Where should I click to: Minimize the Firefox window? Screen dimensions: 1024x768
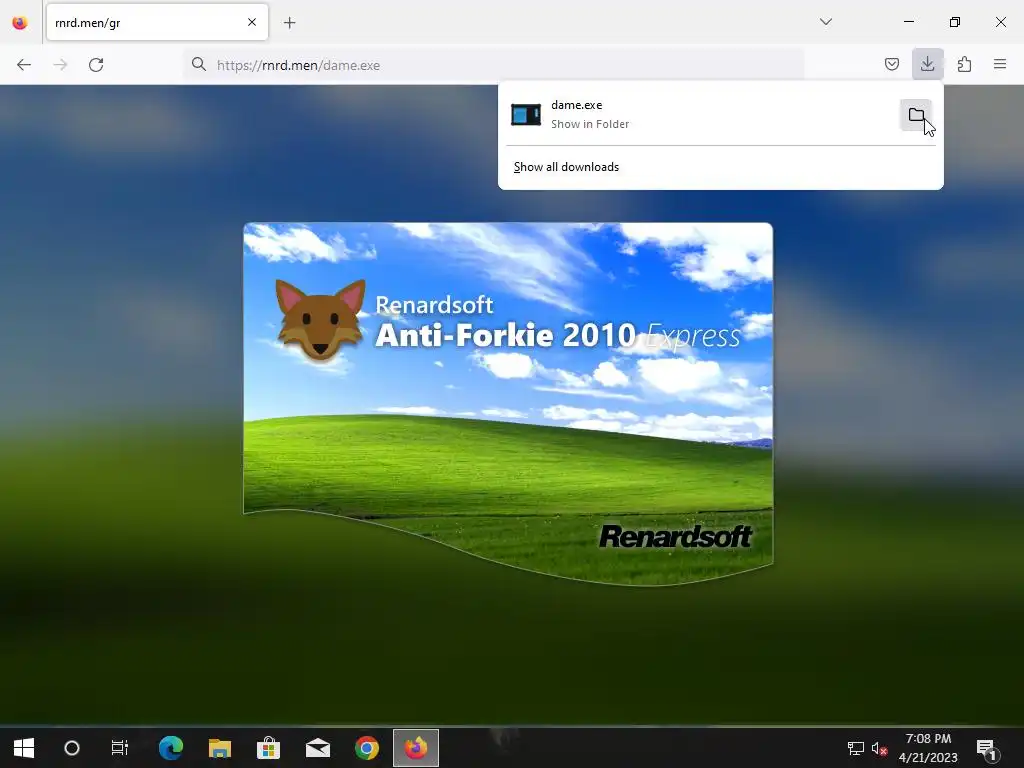tap(908, 22)
